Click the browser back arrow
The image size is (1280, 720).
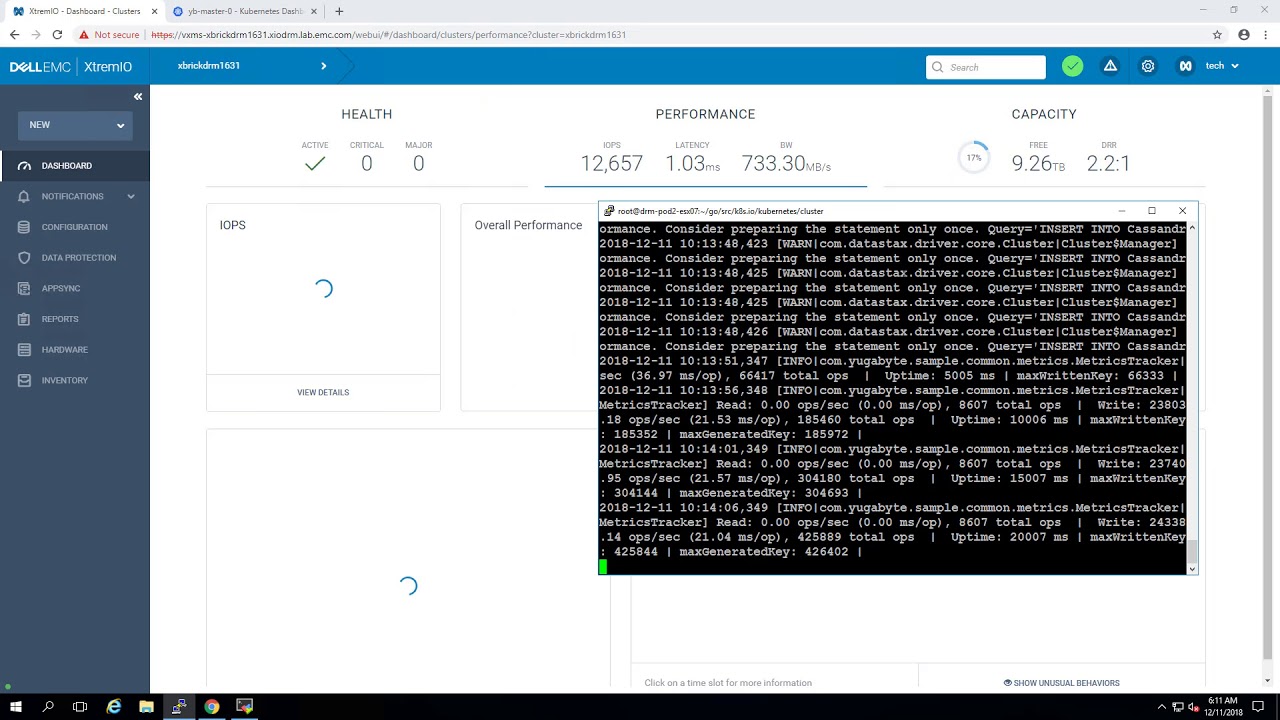[x=14, y=34]
